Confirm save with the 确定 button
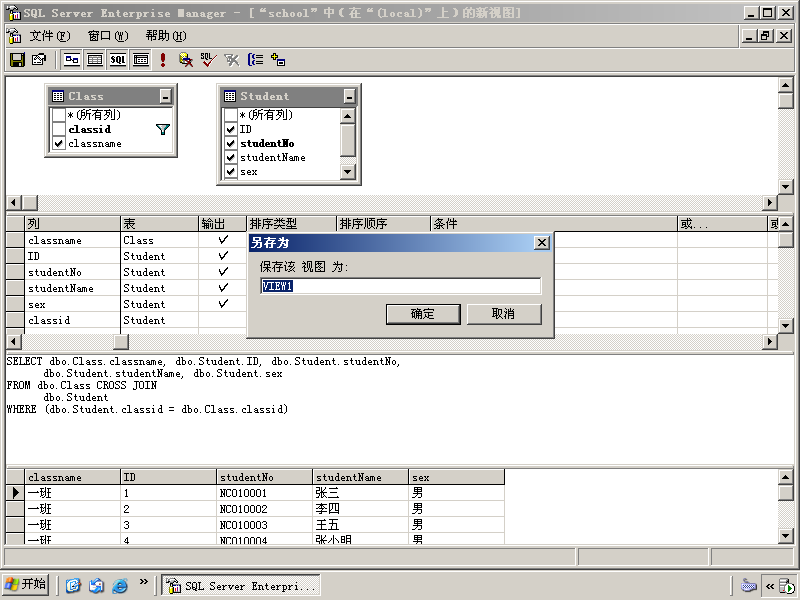Screen dimensions: 800x600 coord(423,314)
